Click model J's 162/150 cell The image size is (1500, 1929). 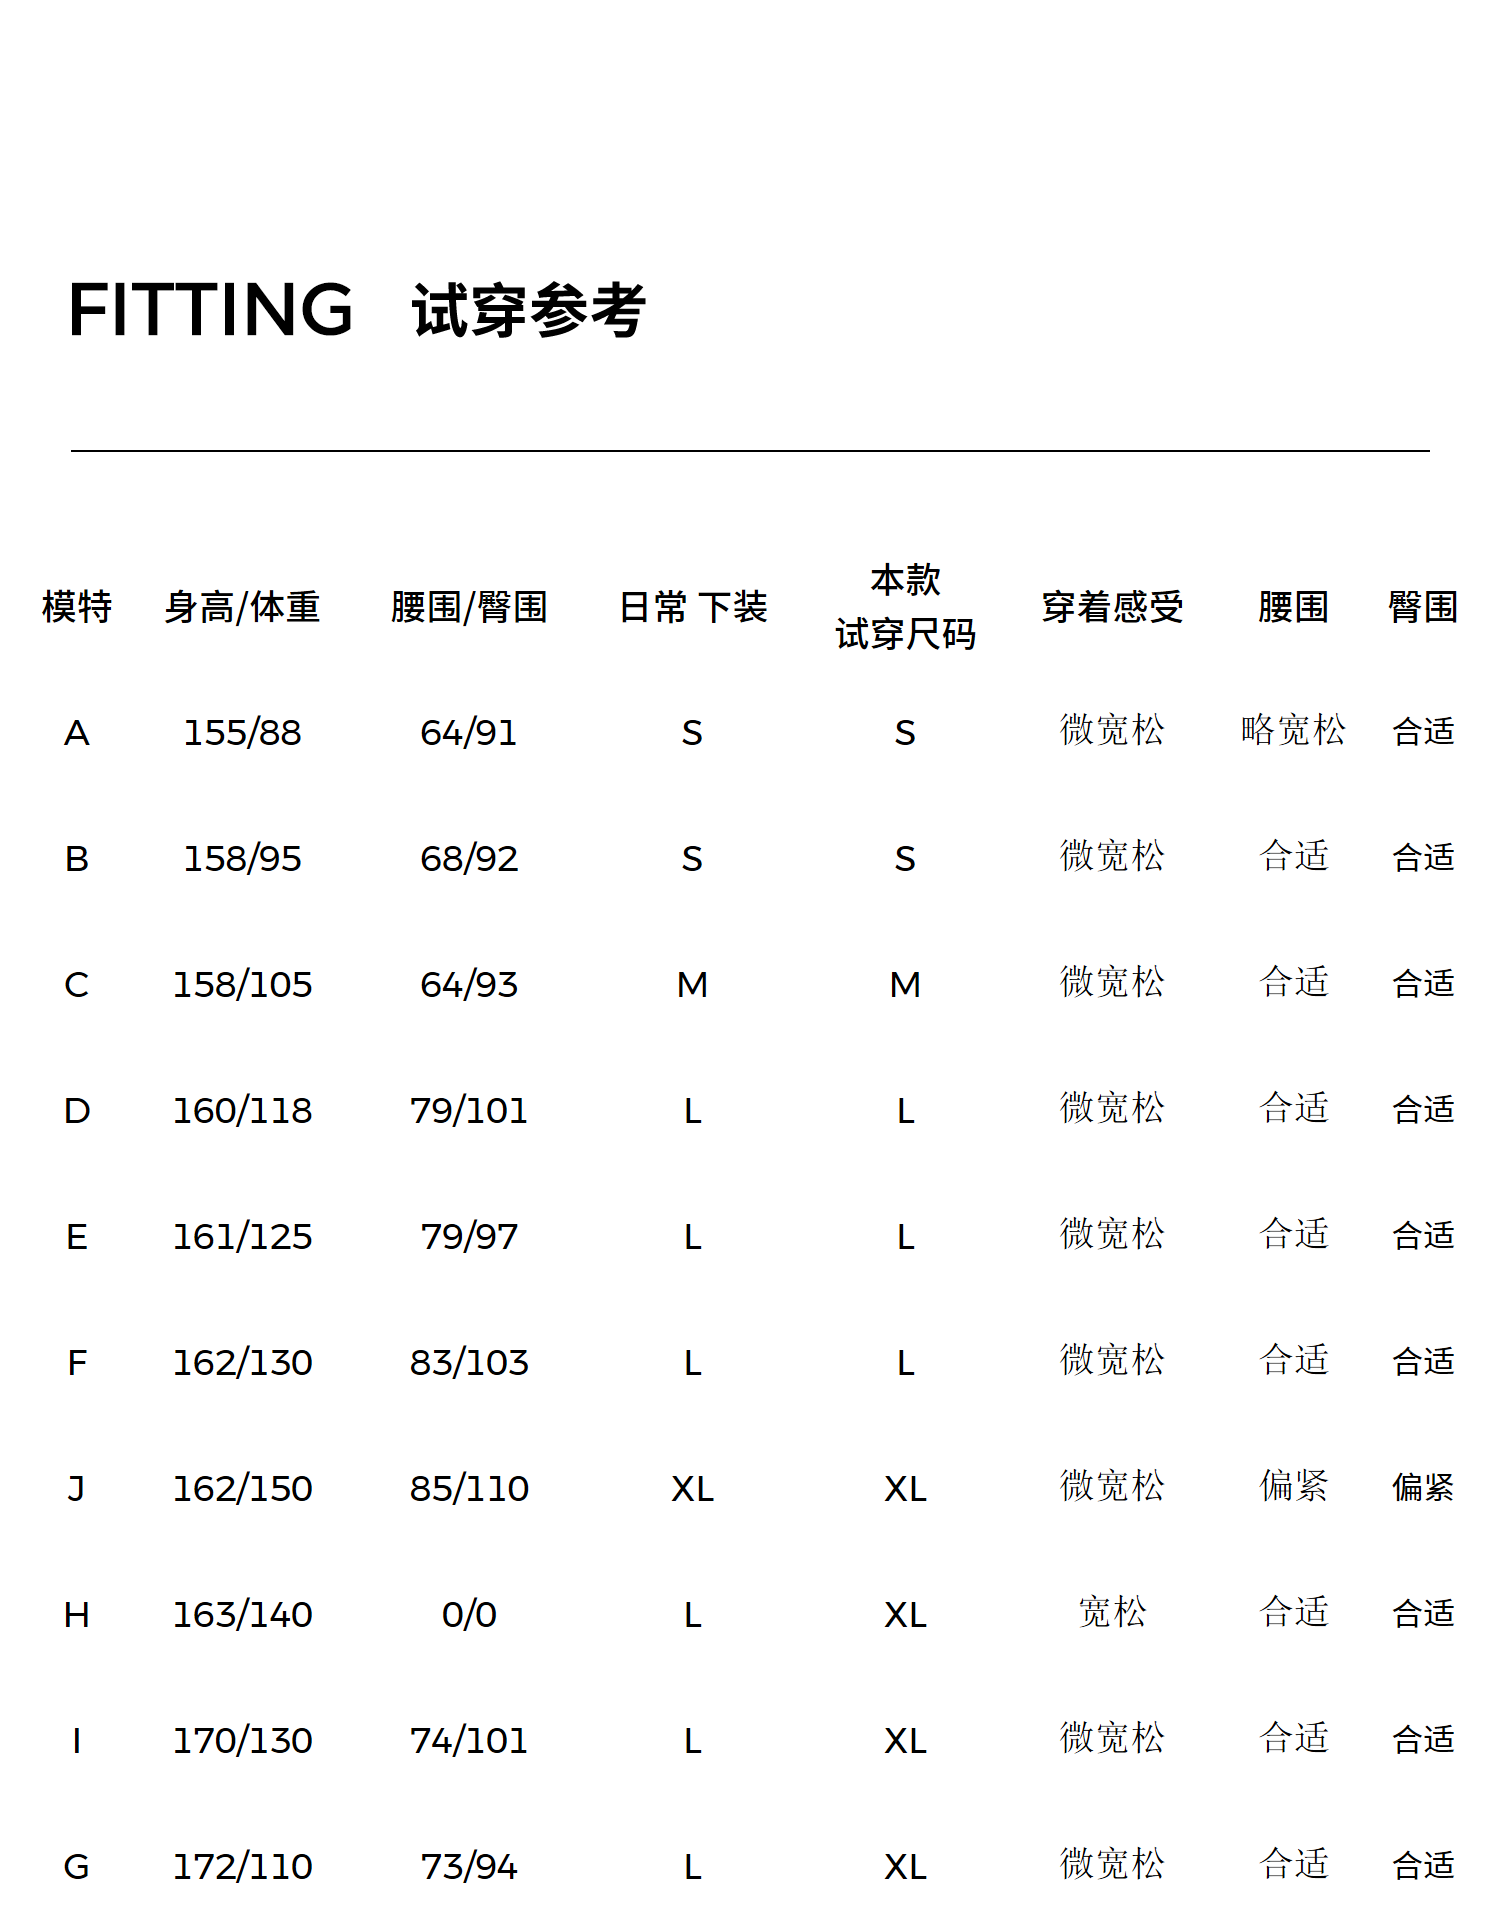pyautogui.click(x=242, y=1489)
